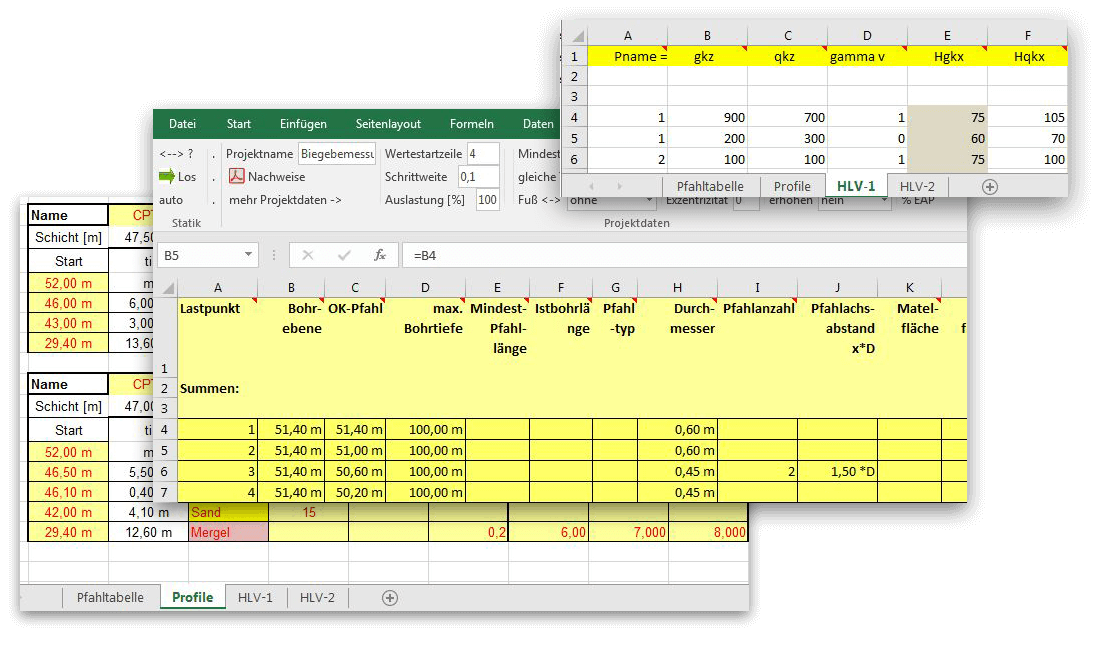Click cell with value 900 in HLV-1
Screen dimensions: 1095x648
707,117
